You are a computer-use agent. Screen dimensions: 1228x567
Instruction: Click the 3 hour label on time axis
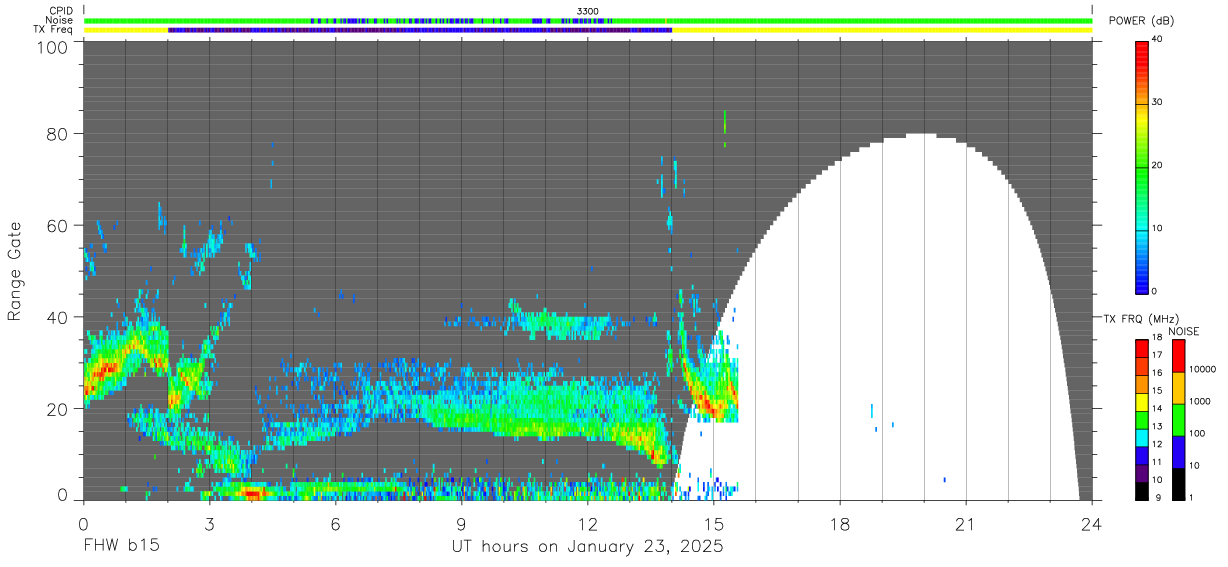click(x=209, y=524)
